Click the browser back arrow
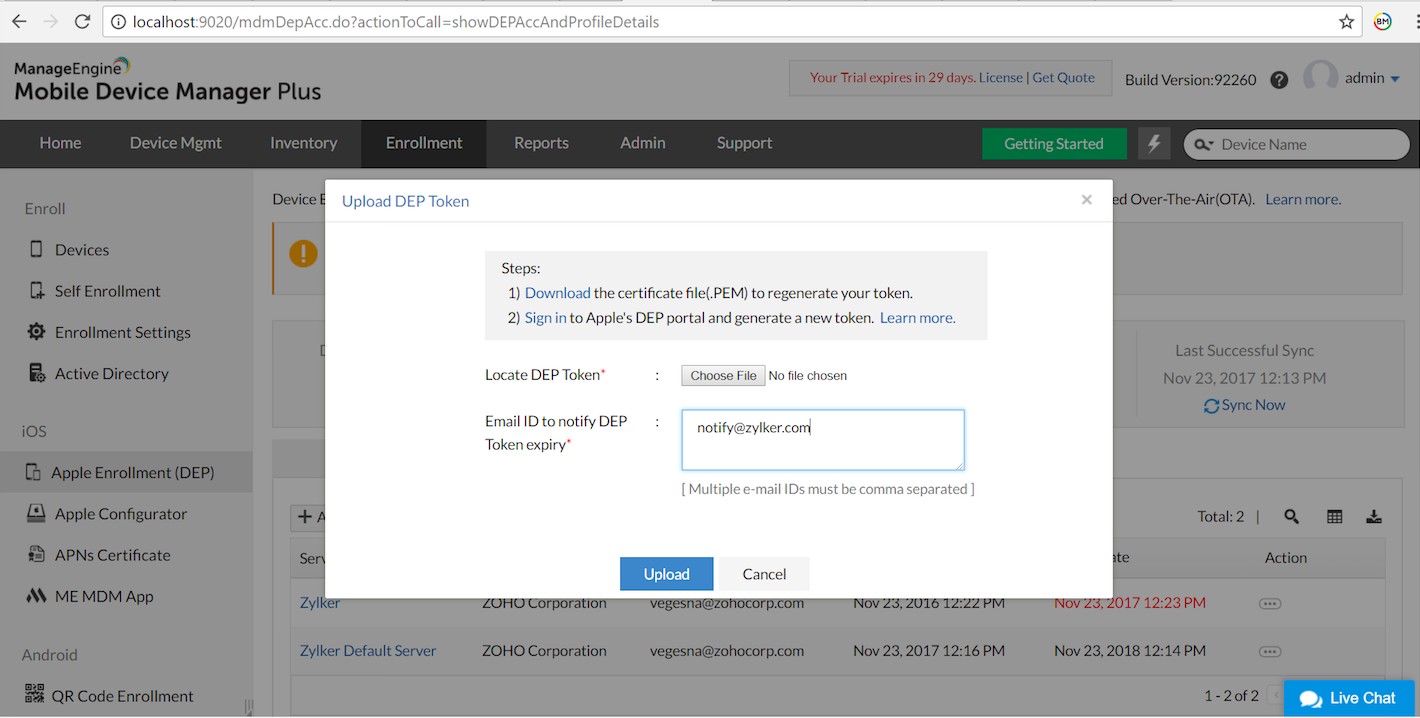1420x718 pixels. [x=21, y=21]
